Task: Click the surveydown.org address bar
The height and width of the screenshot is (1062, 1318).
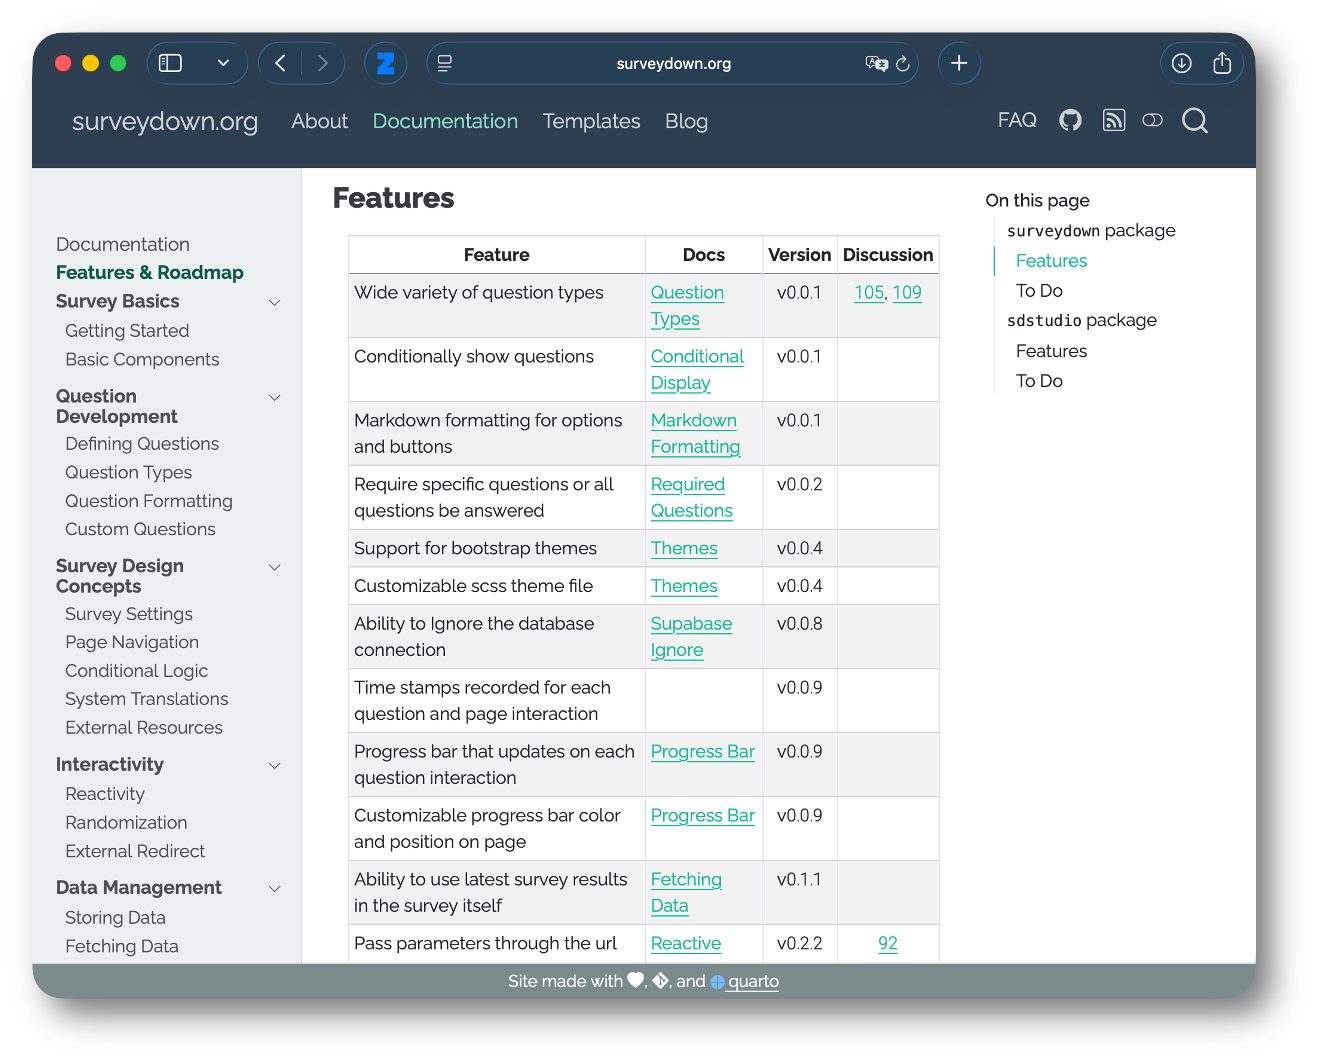Action: click(673, 64)
